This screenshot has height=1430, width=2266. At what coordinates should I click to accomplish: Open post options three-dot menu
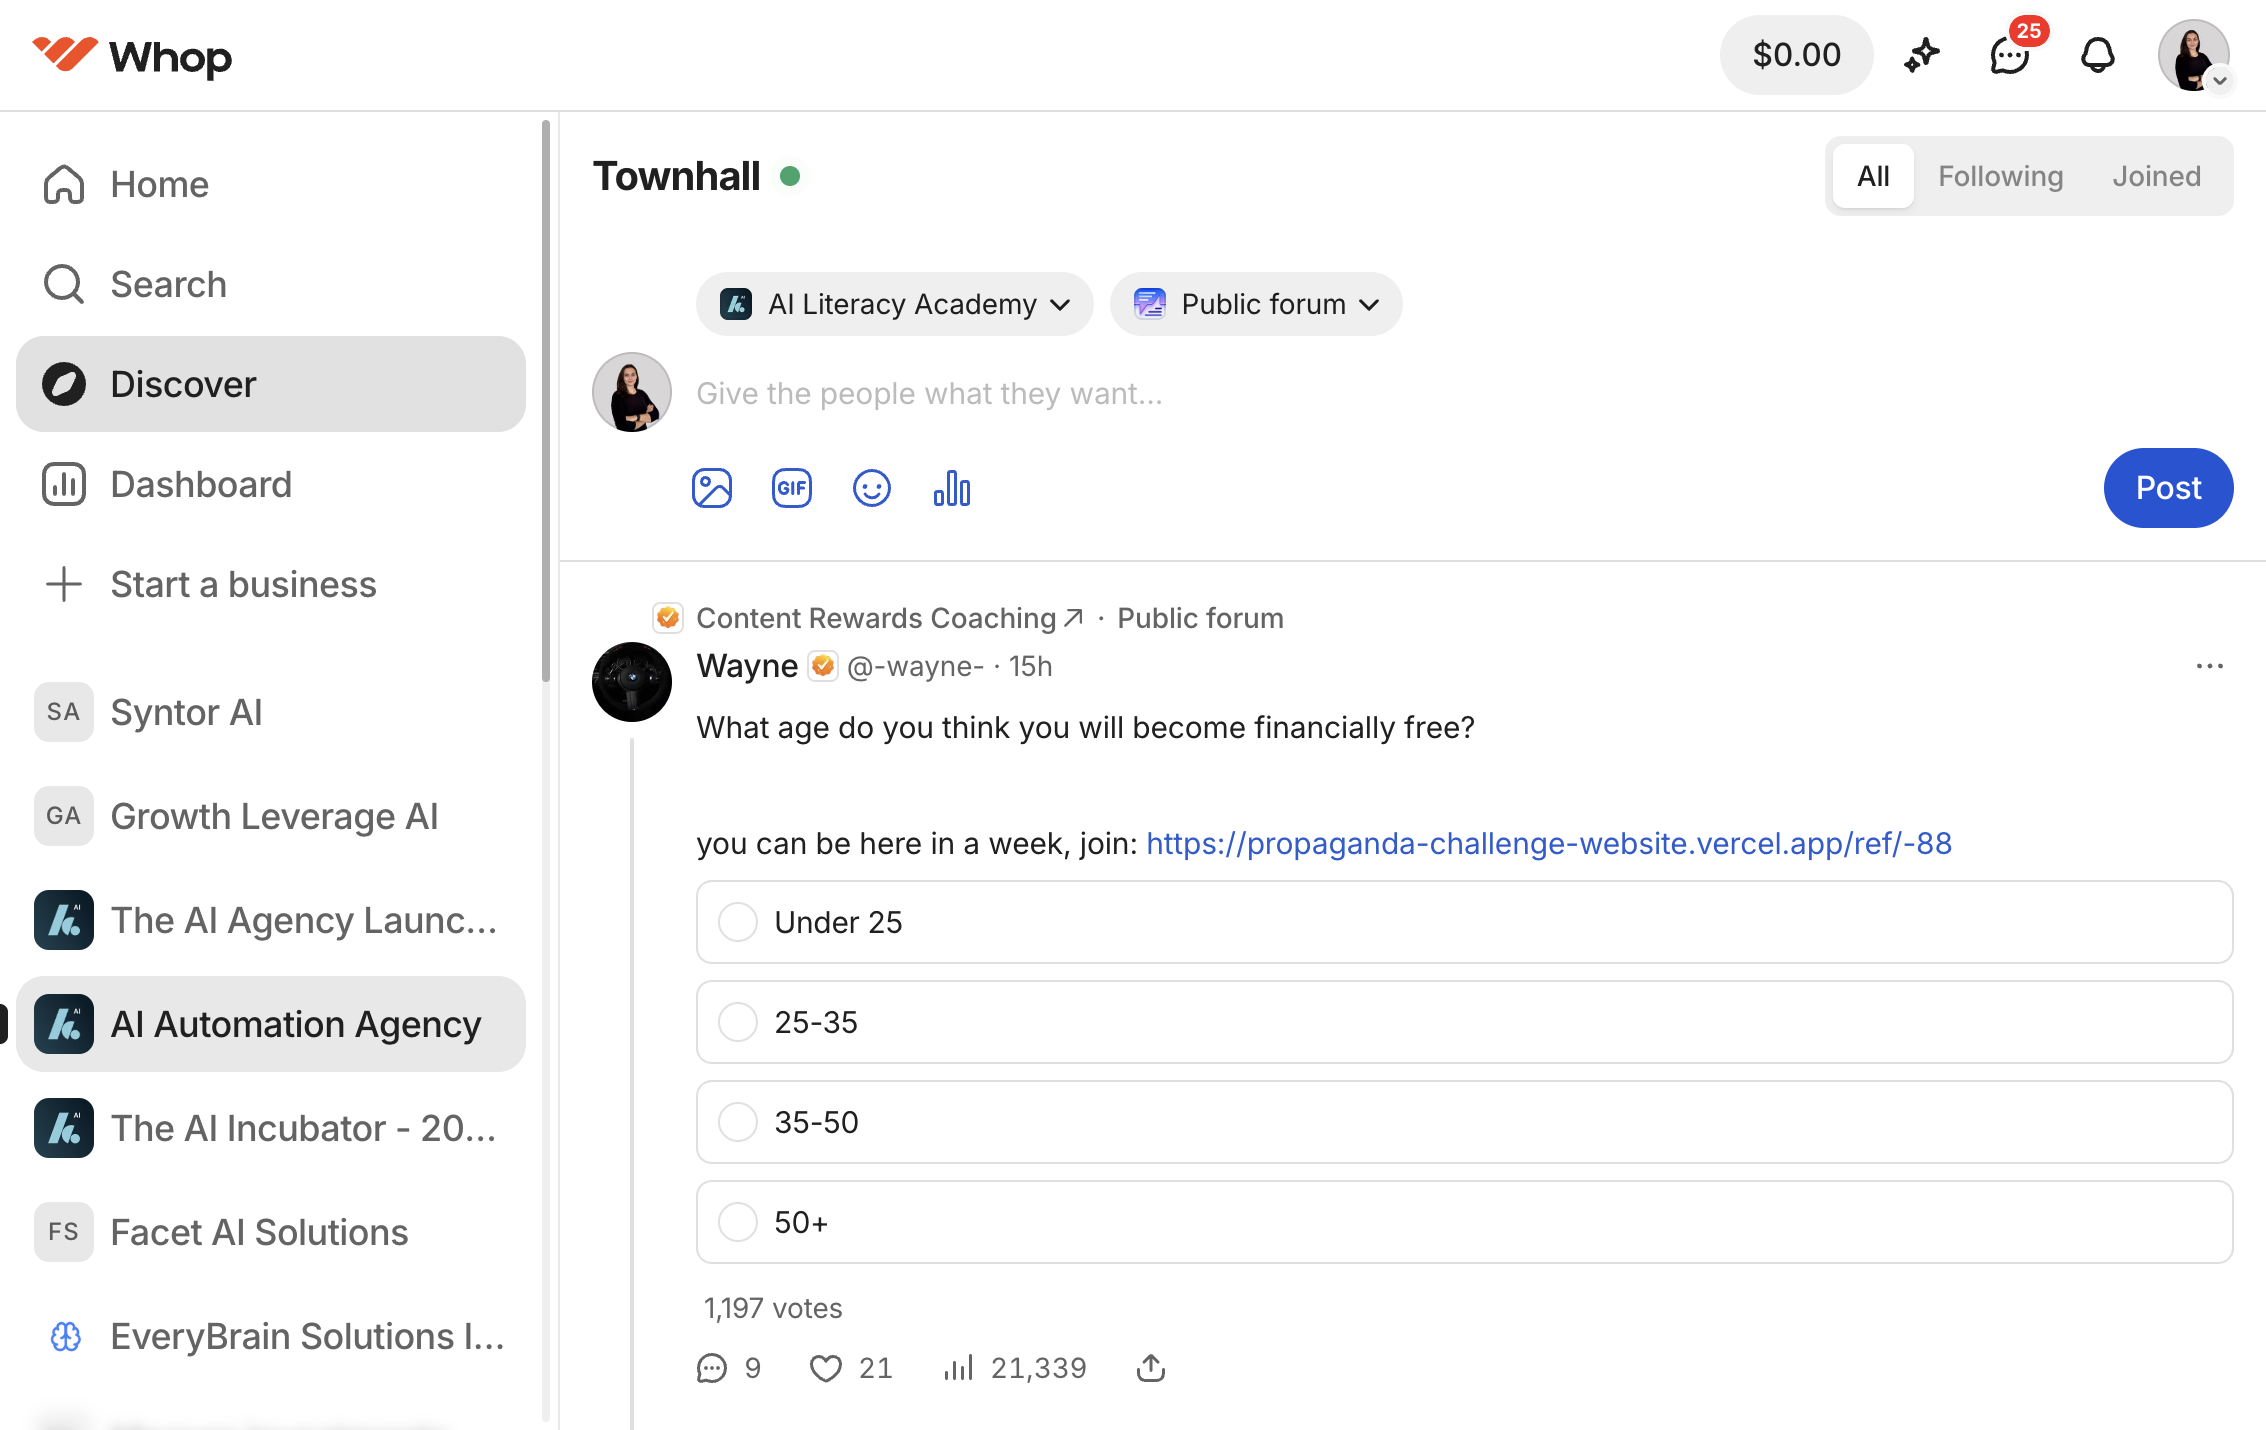click(x=2210, y=666)
